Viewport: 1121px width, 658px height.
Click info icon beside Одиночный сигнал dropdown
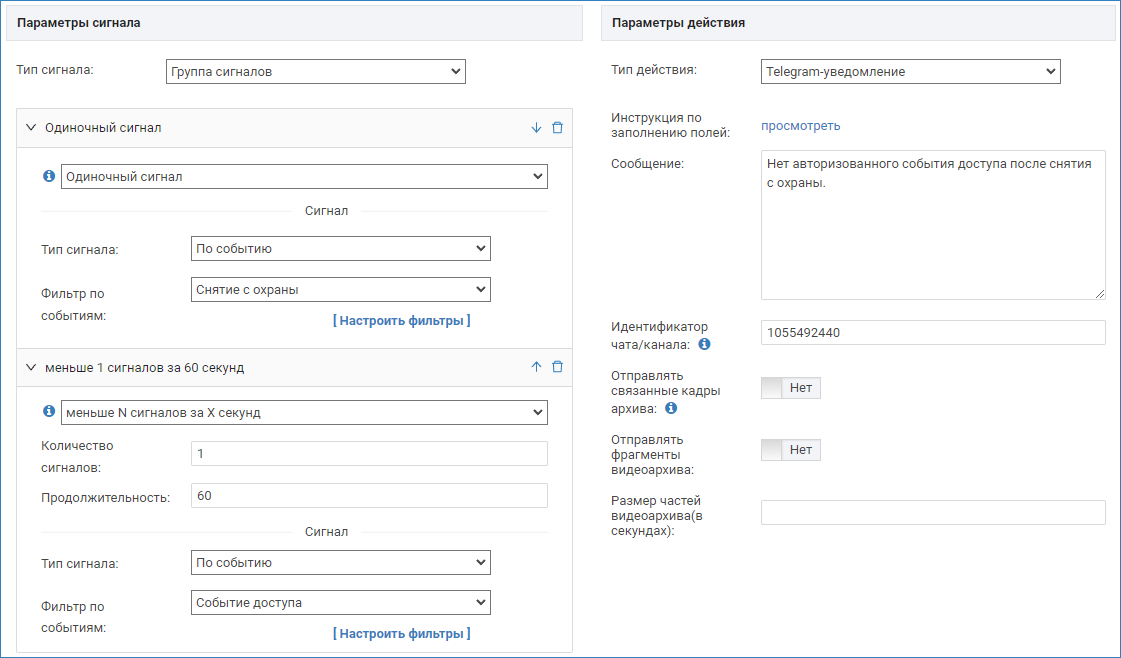pyautogui.click(x=48, y=176)
